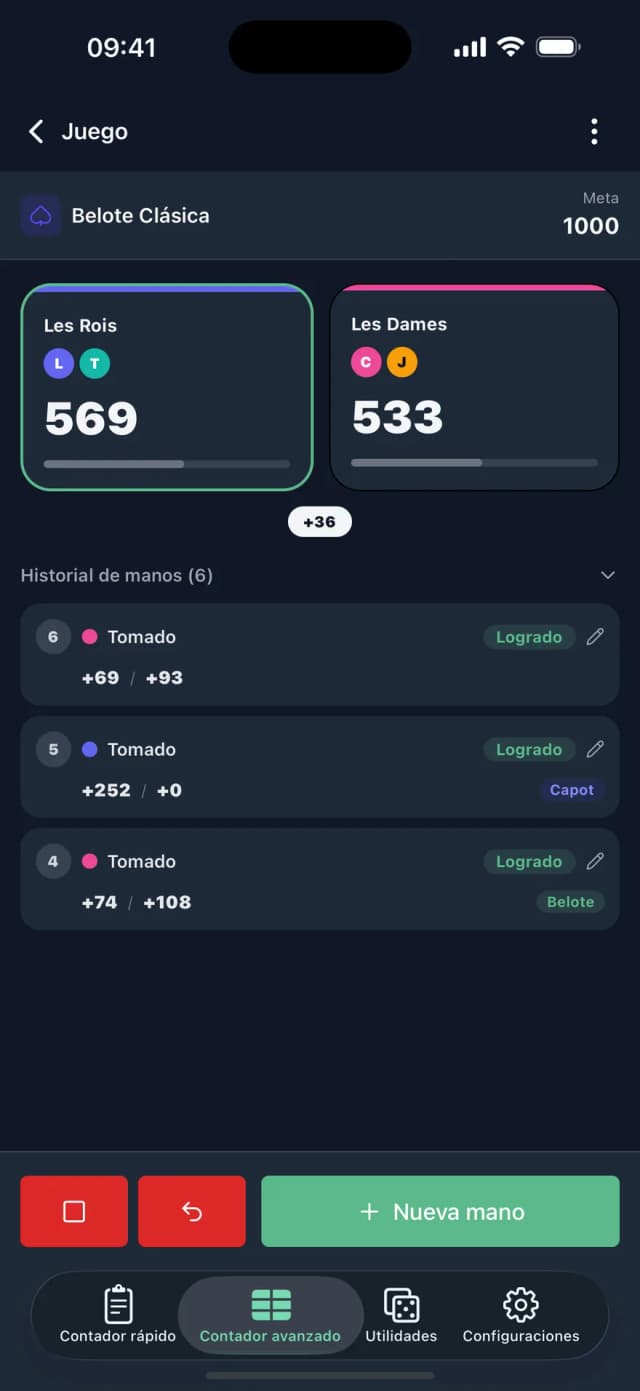Tap the Belote Clásica spade icon
This screenshot has width=640, height=1391.
tap(41, 216)
